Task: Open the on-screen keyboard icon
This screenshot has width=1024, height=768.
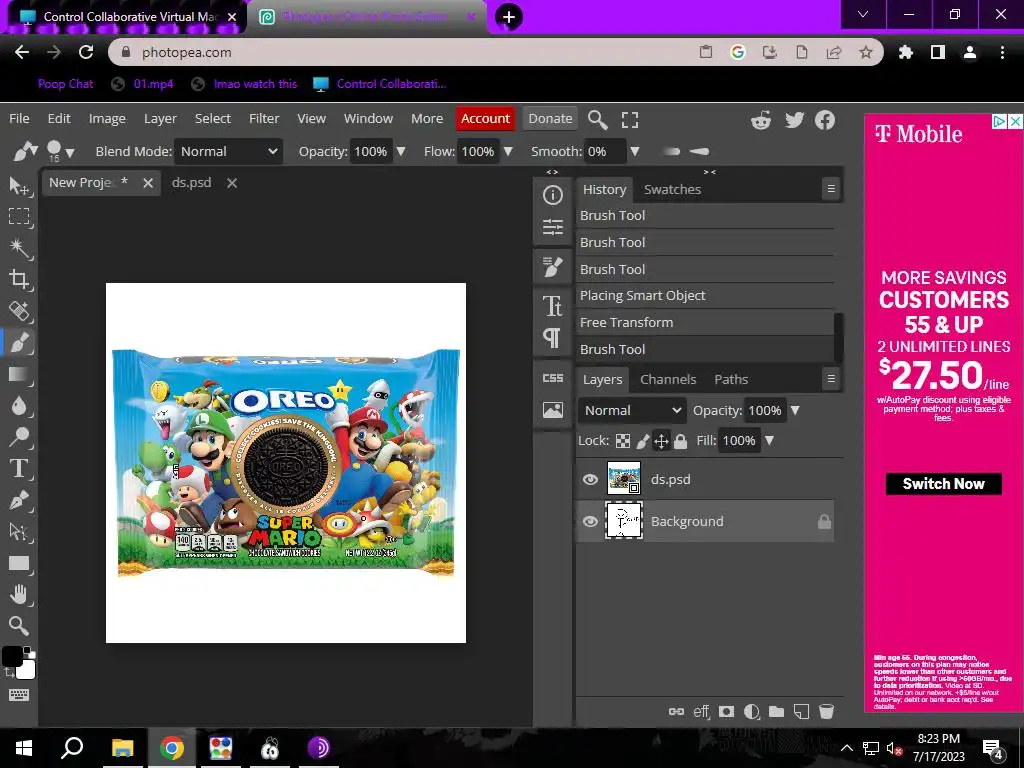Action: click(x=19, y=695)
